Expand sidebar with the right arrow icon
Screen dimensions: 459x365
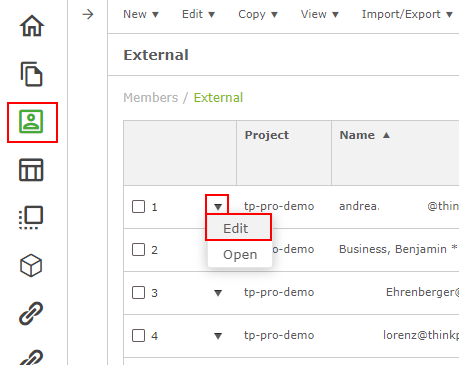[88, 14]
